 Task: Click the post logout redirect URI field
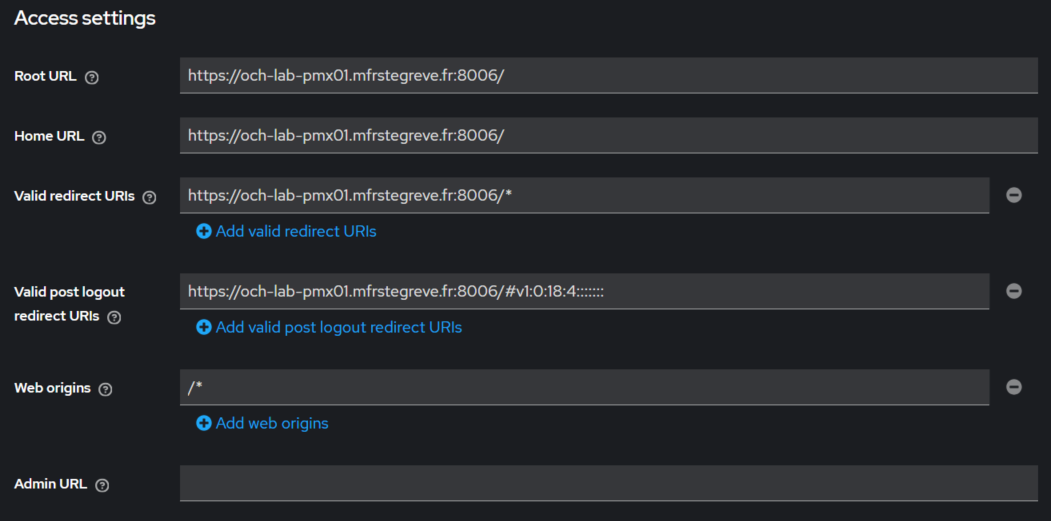(x=584, y=291)
